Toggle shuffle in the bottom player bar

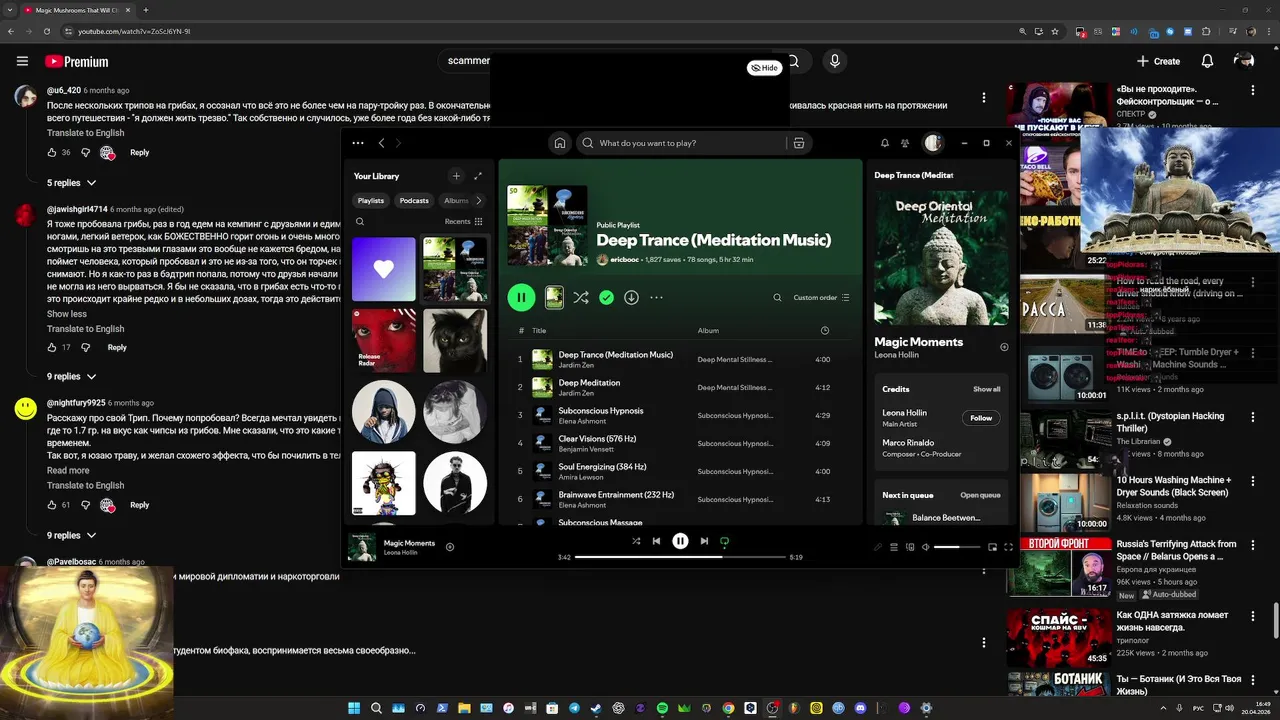point(636,541)
